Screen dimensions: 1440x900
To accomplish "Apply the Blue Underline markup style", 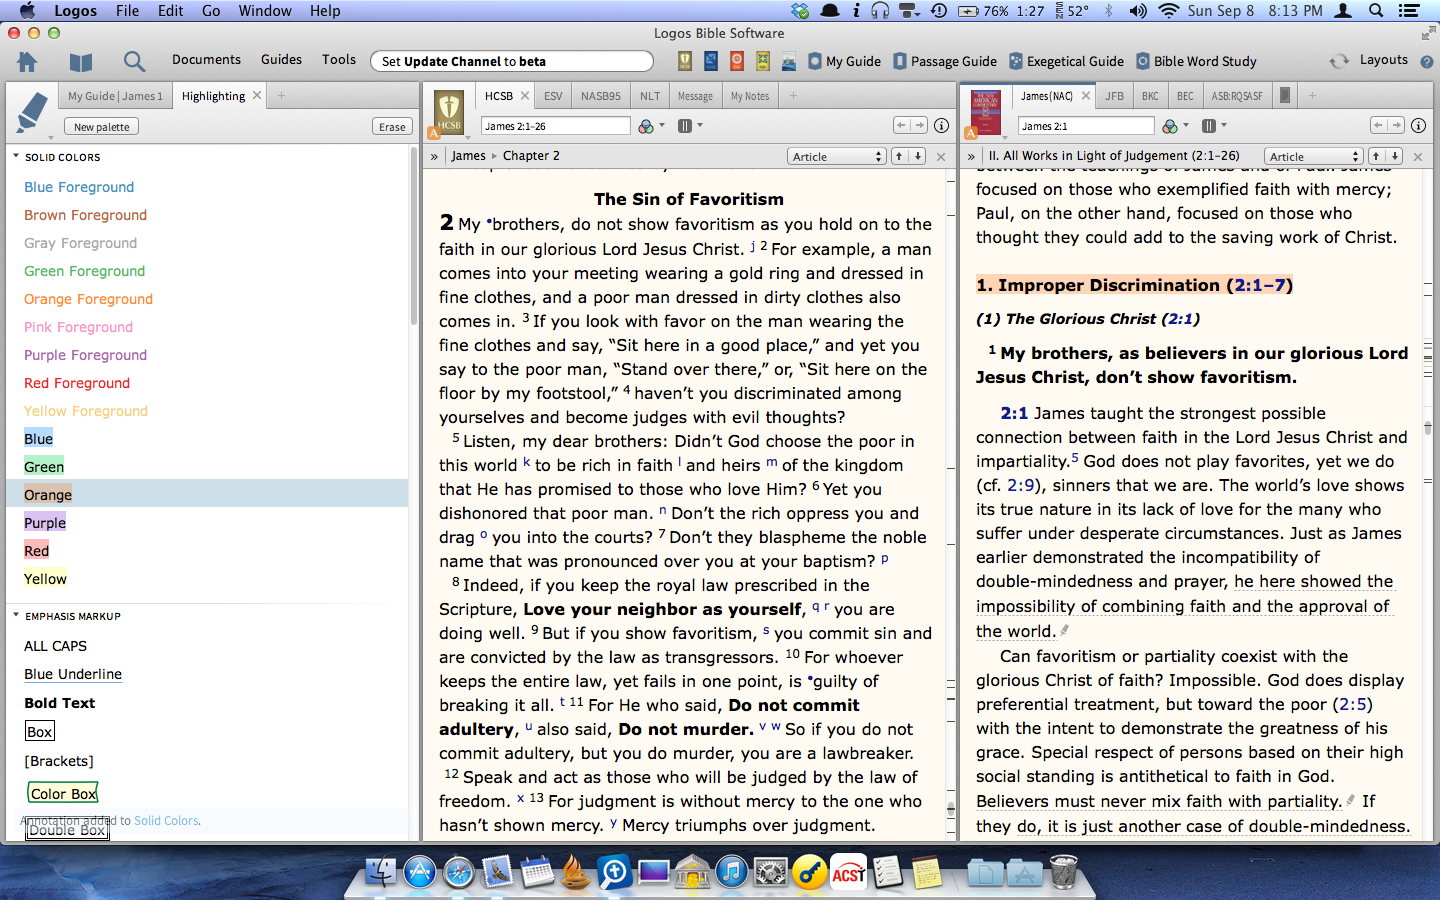I will point(73,674).
